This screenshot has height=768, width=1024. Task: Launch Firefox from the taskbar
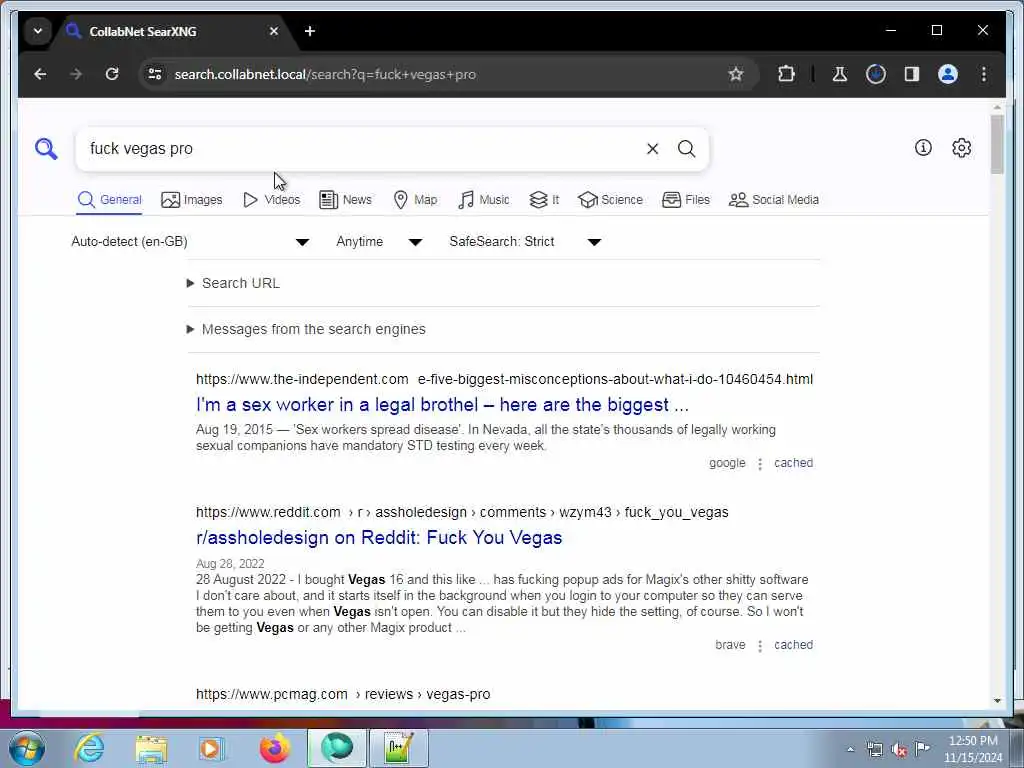[274, 748]
